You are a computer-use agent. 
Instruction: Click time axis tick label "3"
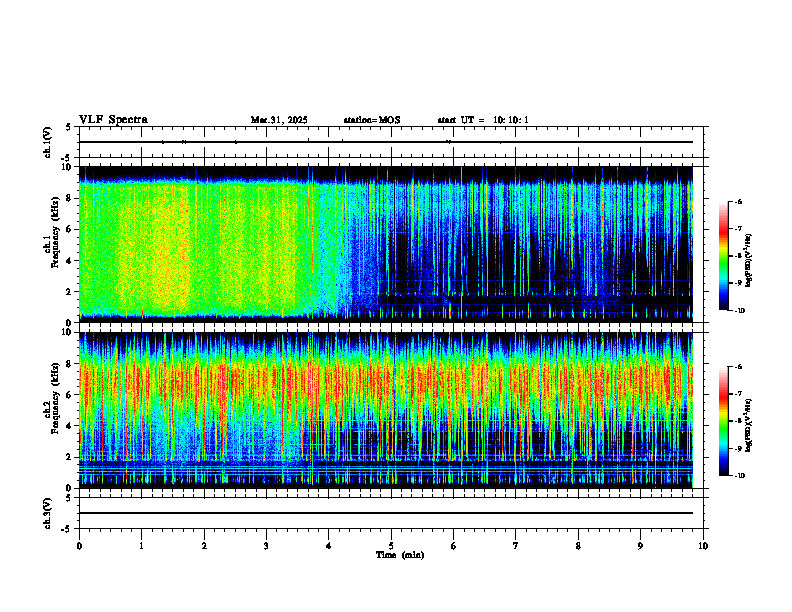click(266, 546)
